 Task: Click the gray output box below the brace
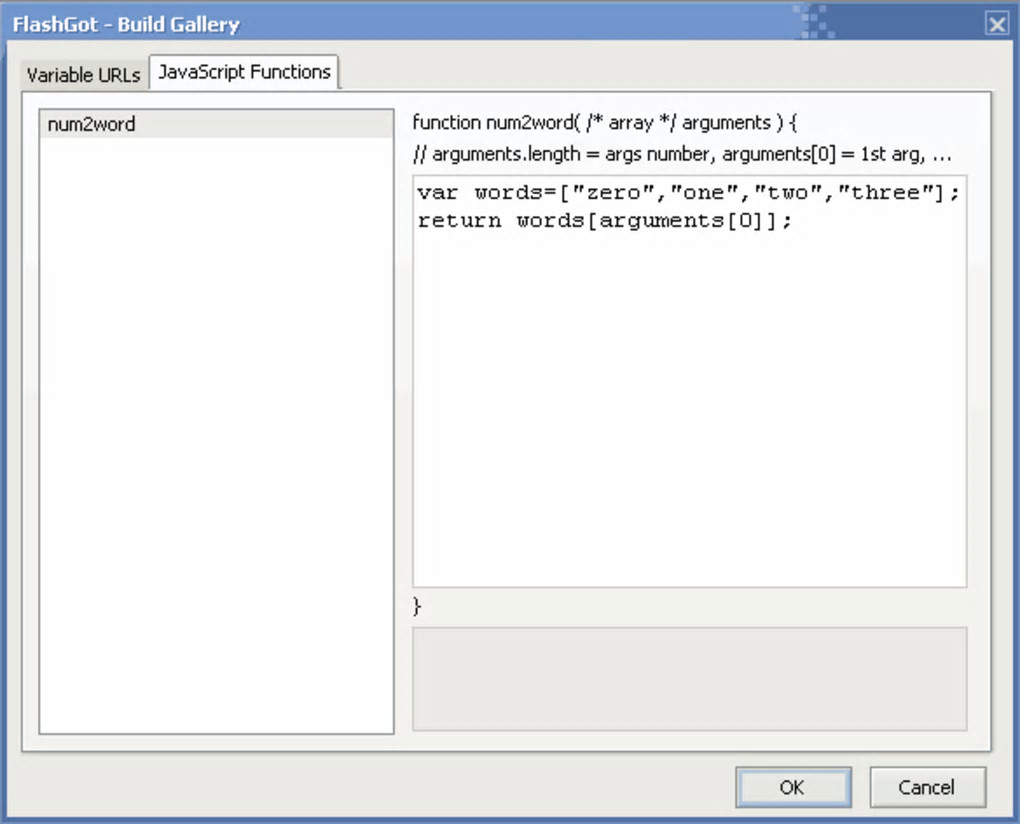click(x=690, y=678)
